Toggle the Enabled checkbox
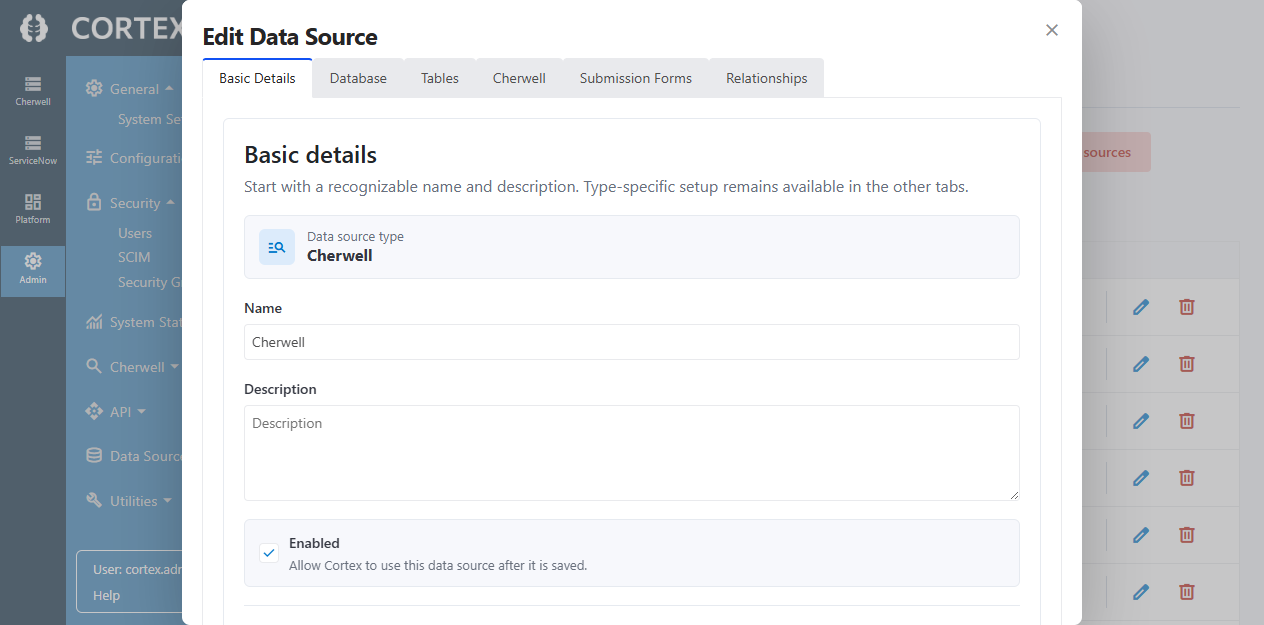 [x=269, y=553]
